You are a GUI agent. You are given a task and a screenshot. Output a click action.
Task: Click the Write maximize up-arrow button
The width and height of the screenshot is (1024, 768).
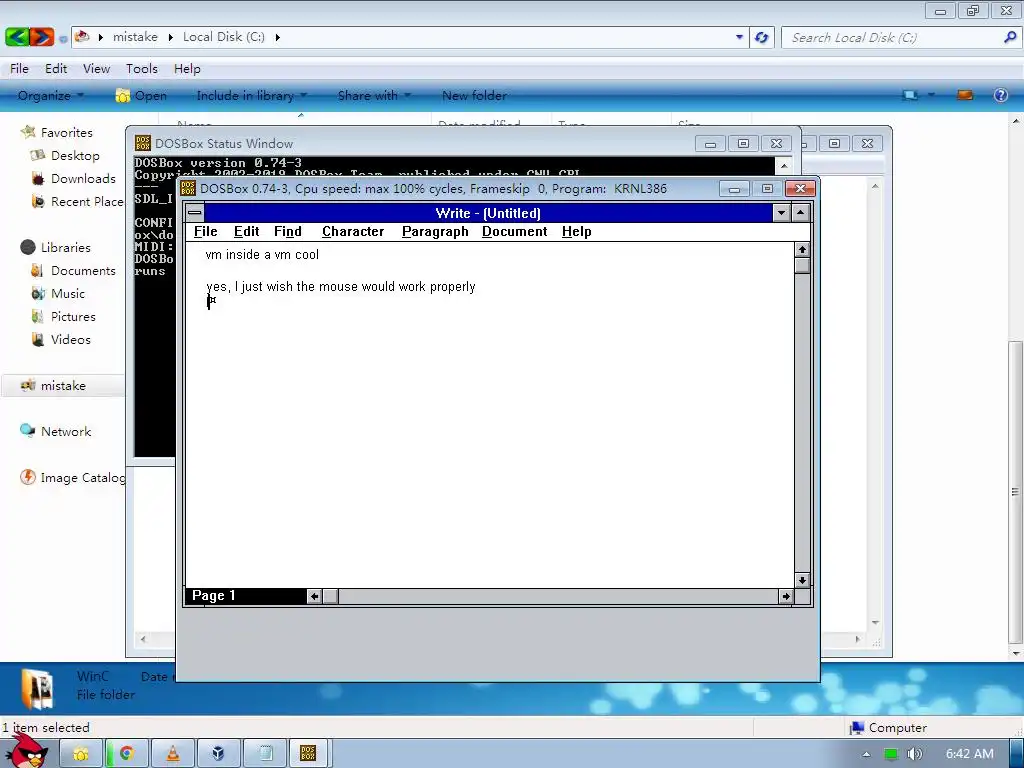(x=801, y=213)
